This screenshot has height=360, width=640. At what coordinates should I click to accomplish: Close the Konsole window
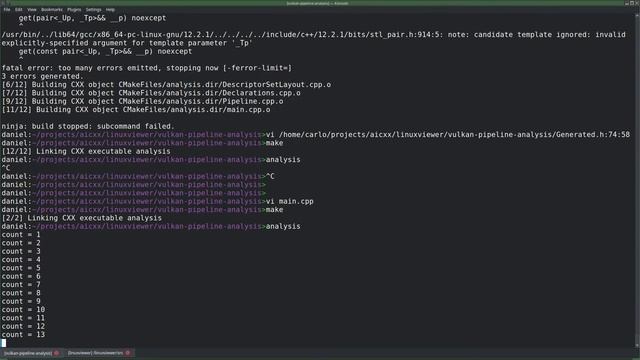[x=637, y=3]
